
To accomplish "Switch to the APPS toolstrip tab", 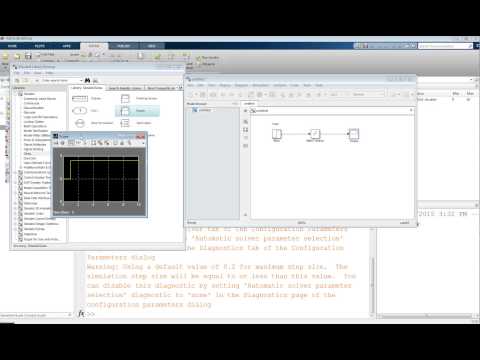I will click(x=66, y=46).
